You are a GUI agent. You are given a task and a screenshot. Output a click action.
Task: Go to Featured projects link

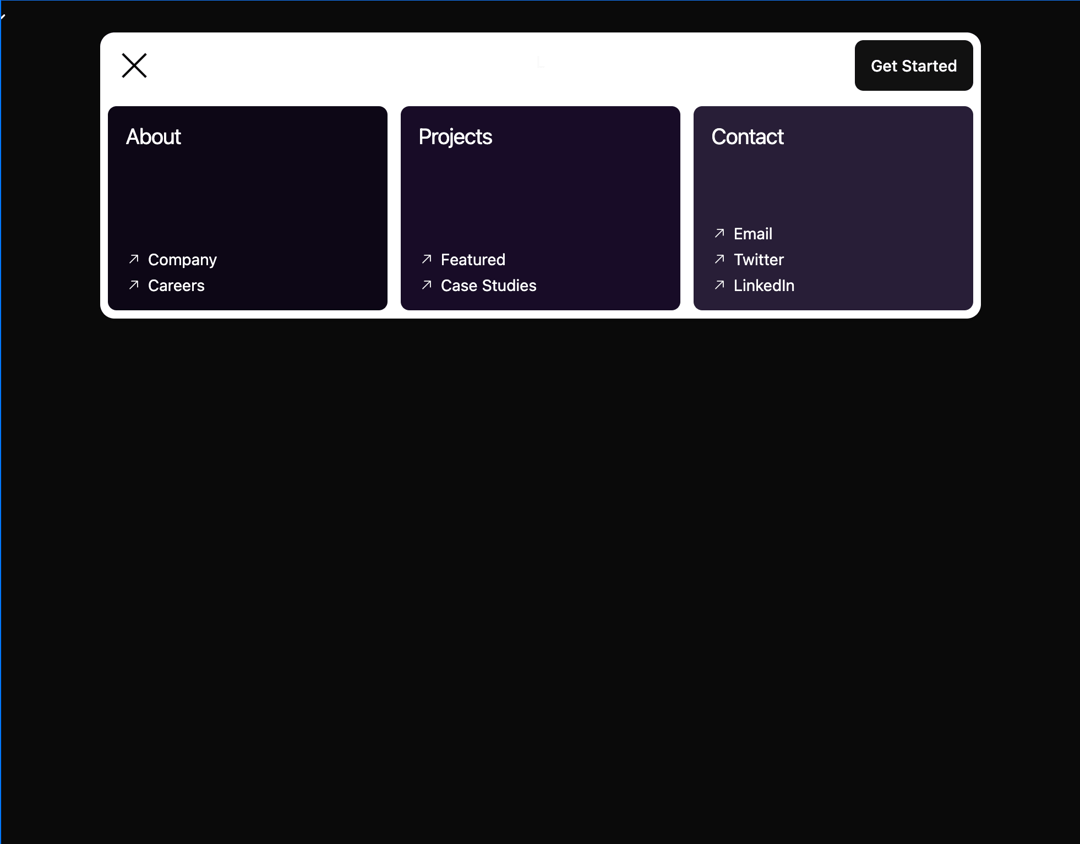(x=463, y=260)
